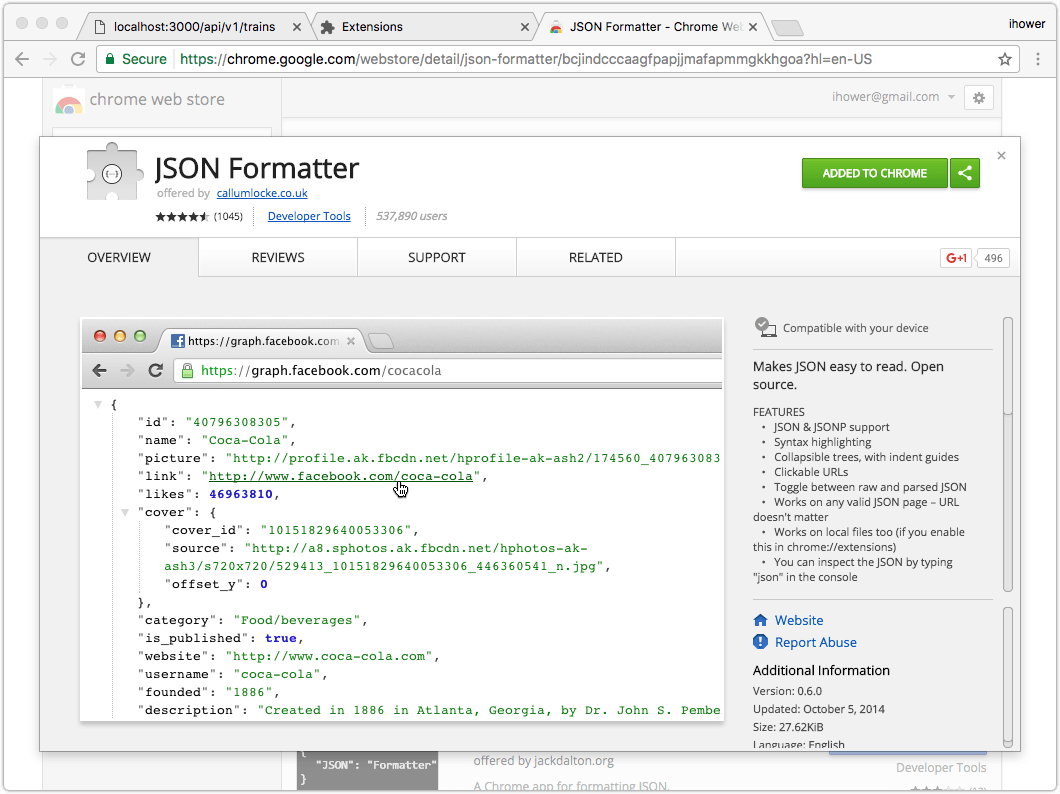Screen dimensions: 1060x794
Task: Click the (1045) ratings count
Action: point(228,216)
